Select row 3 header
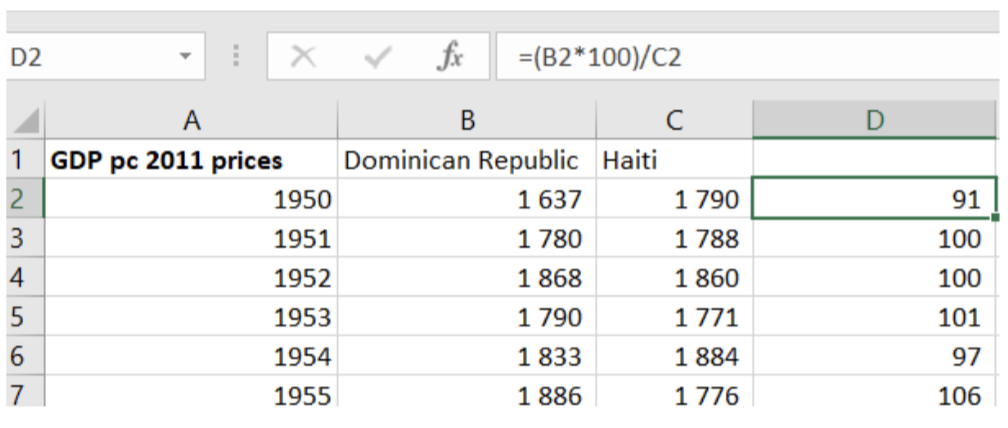Image resolution: width=1008 pixels, height=428 pixels. [24, 238]
